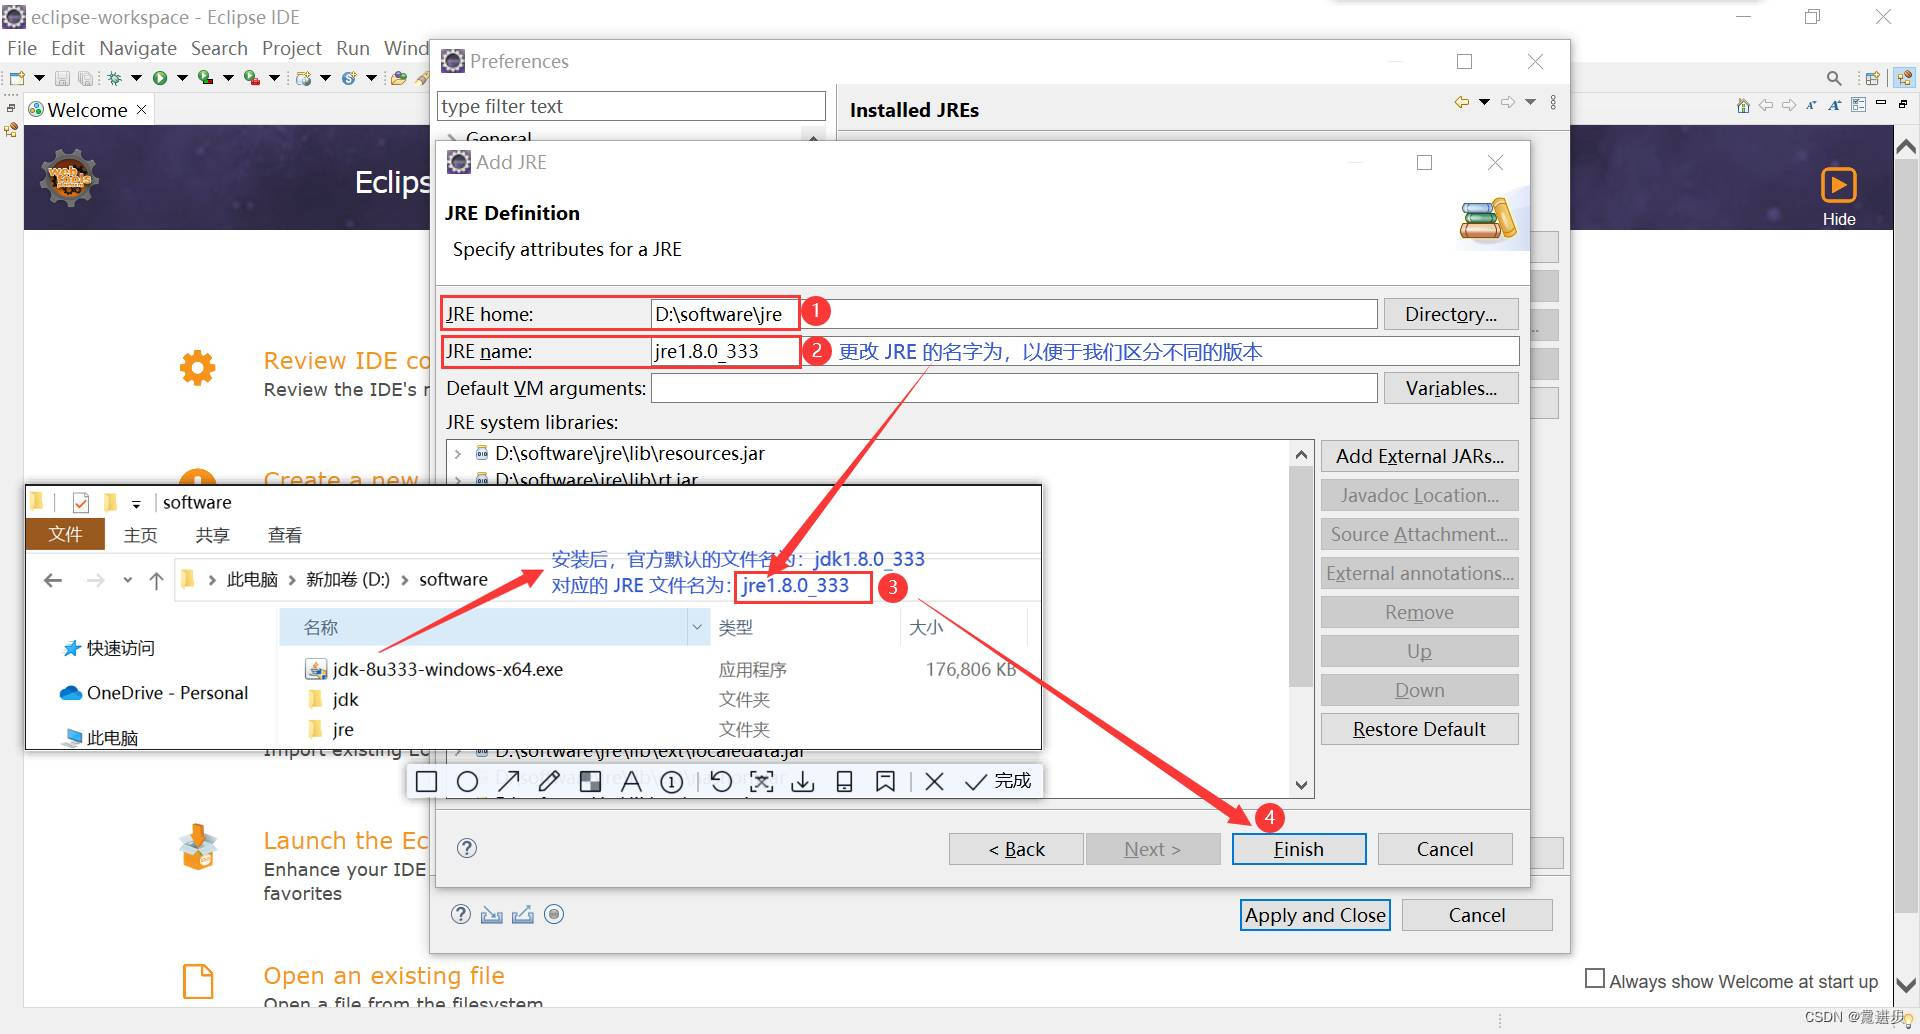This screenshot has height=1034, width=1920.
Task: Click the green Run icon
Action: click(160, 78)
